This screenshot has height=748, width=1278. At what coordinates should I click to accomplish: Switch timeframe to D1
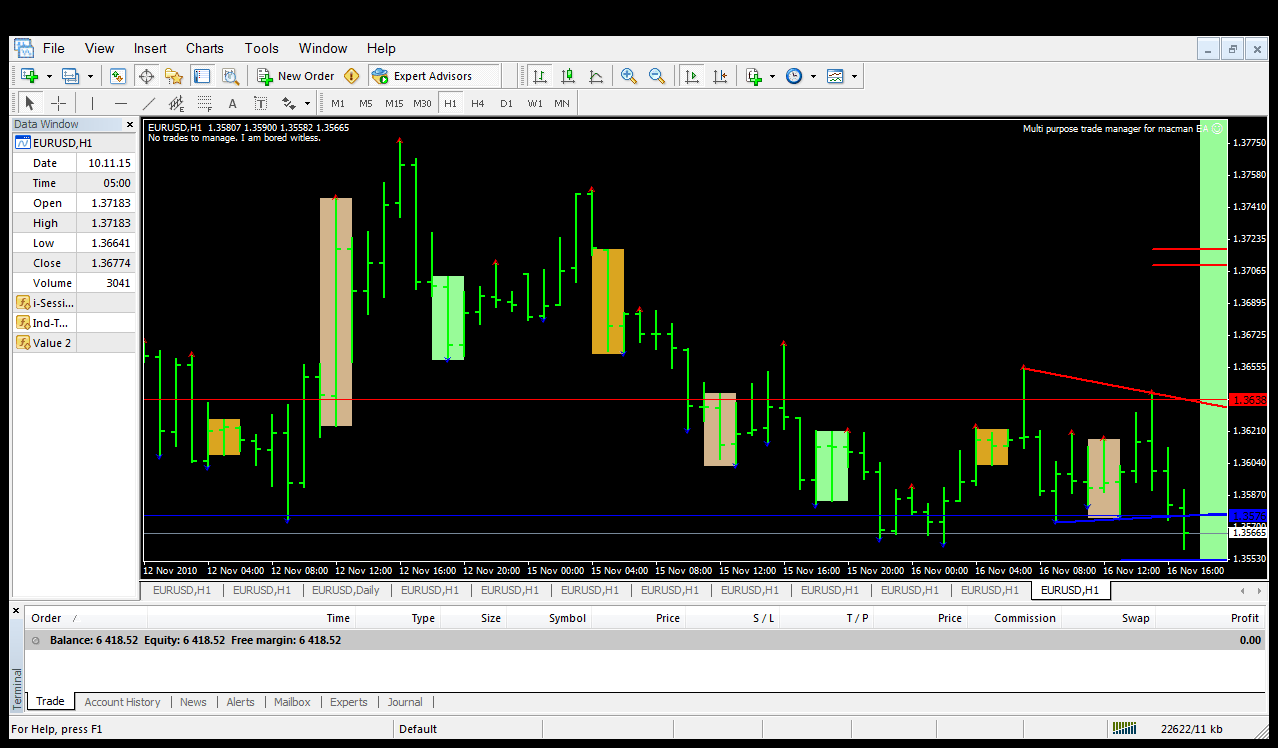click(x=506, y=103)
